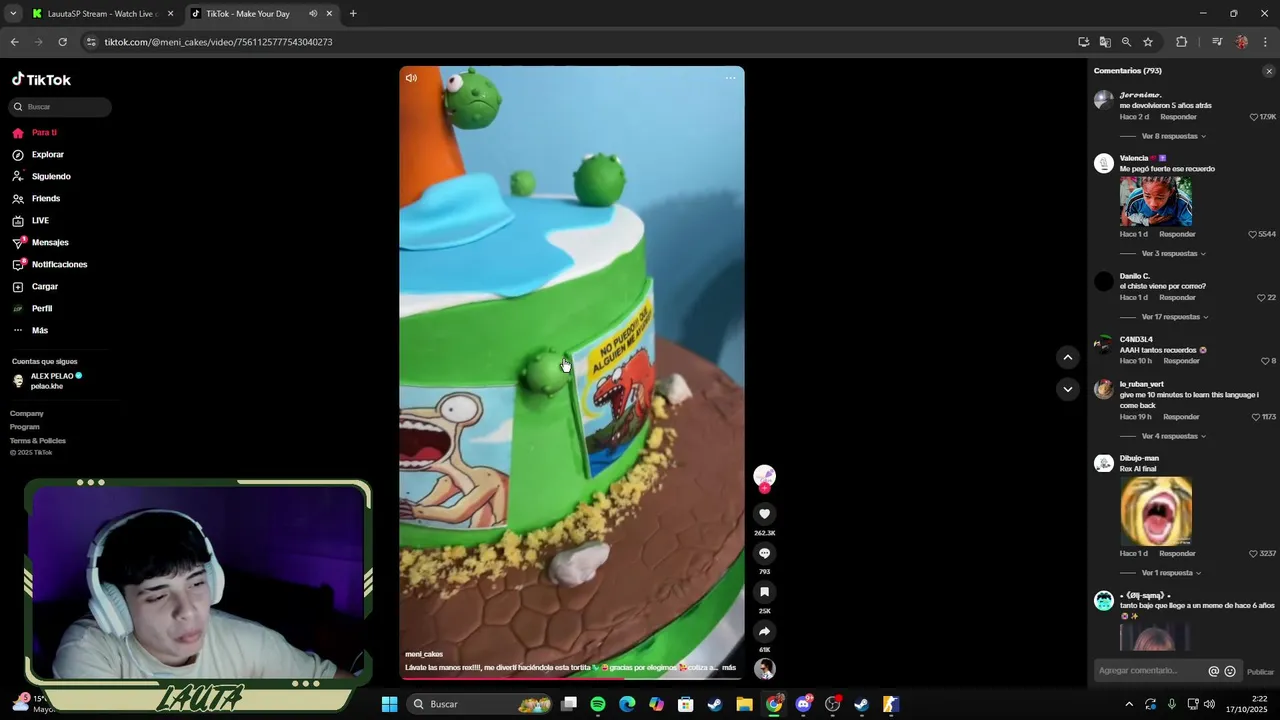1280x720 pixels.
Task: Open Notificaciones in sidebar
Action: click(59, 265)
